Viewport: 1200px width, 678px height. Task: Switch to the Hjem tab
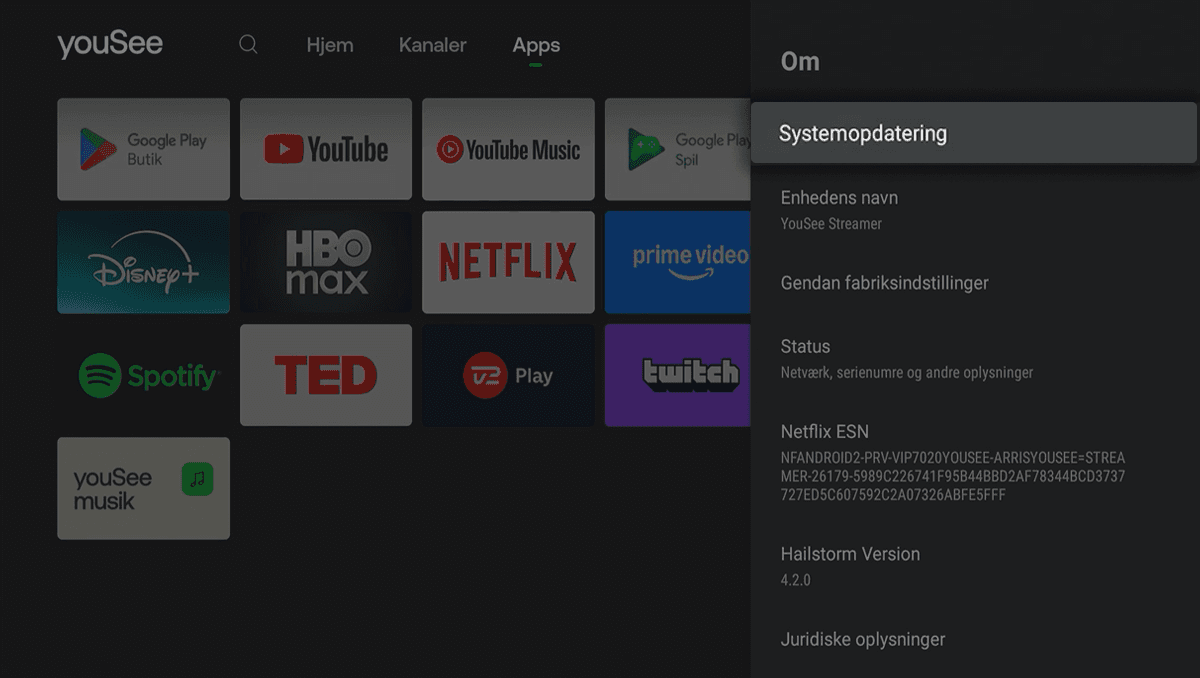(331, 45)
